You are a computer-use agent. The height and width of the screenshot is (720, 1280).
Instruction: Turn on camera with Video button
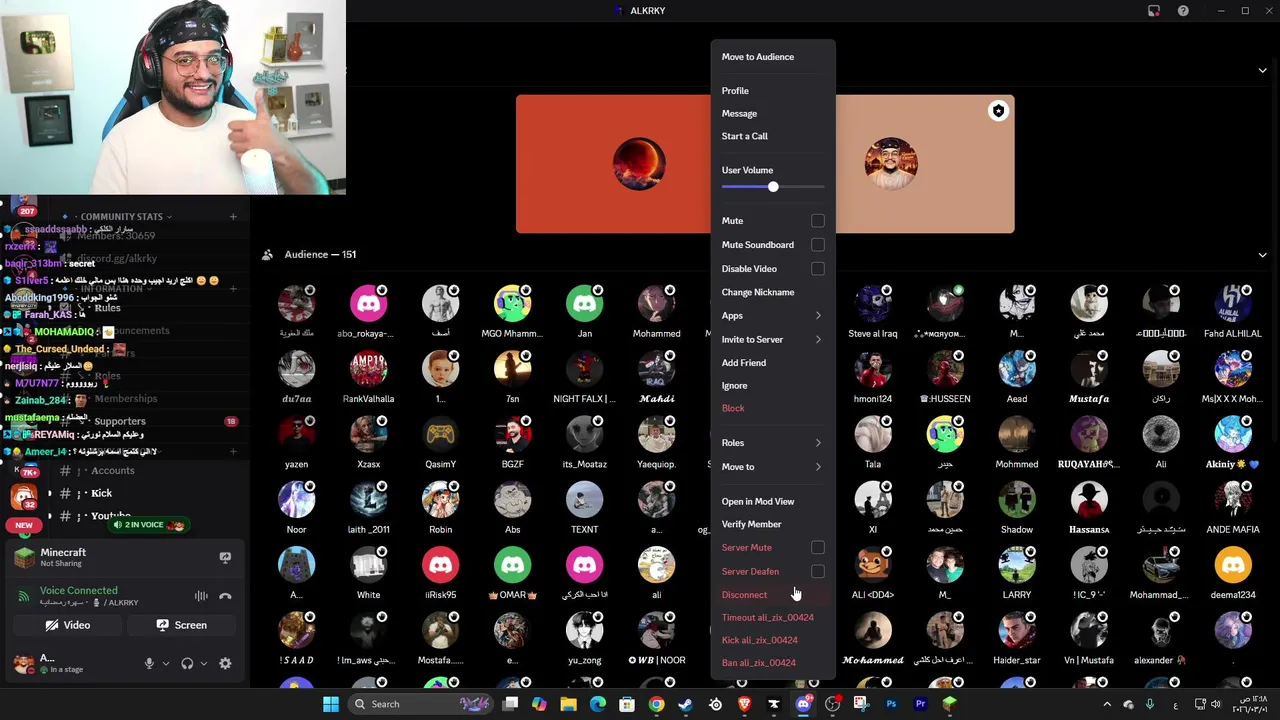coord(68,625)
